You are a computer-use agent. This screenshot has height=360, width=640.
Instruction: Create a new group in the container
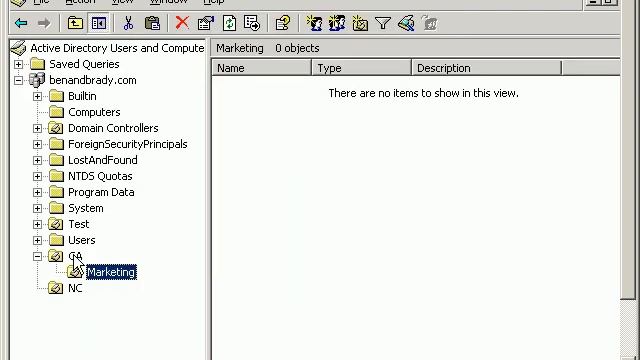point(337,23)
